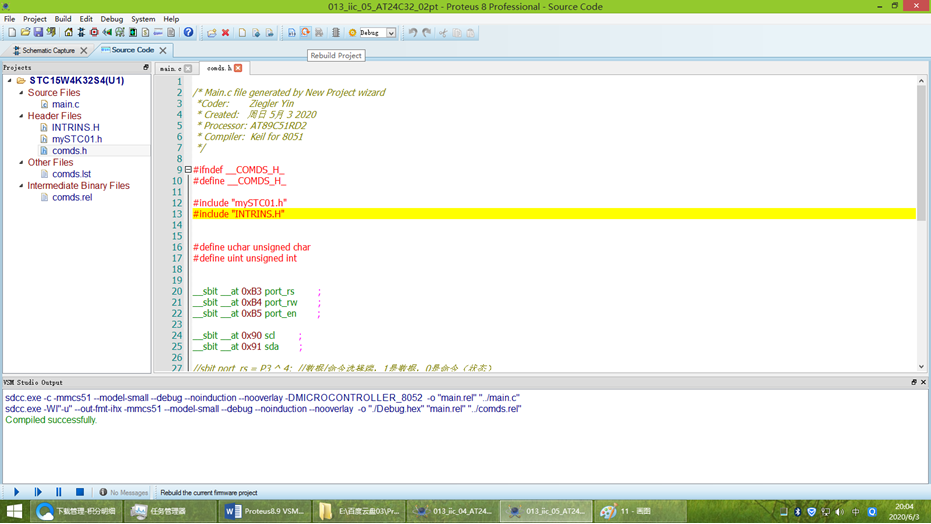
Task: Select comds.rel under Intermediate Binary Files
Action: coord(72,198)
